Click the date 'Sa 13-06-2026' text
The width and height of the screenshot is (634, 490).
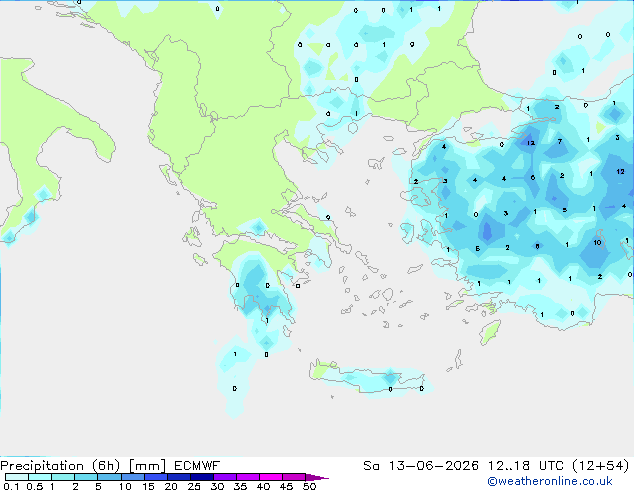coord(421,466)
